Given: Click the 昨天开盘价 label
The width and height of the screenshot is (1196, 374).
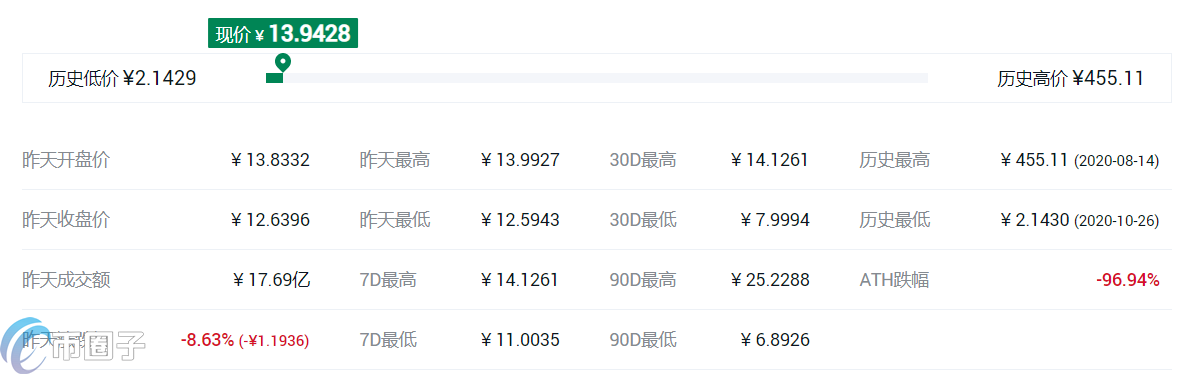Looking at the screenshot, I should (66, 160).
